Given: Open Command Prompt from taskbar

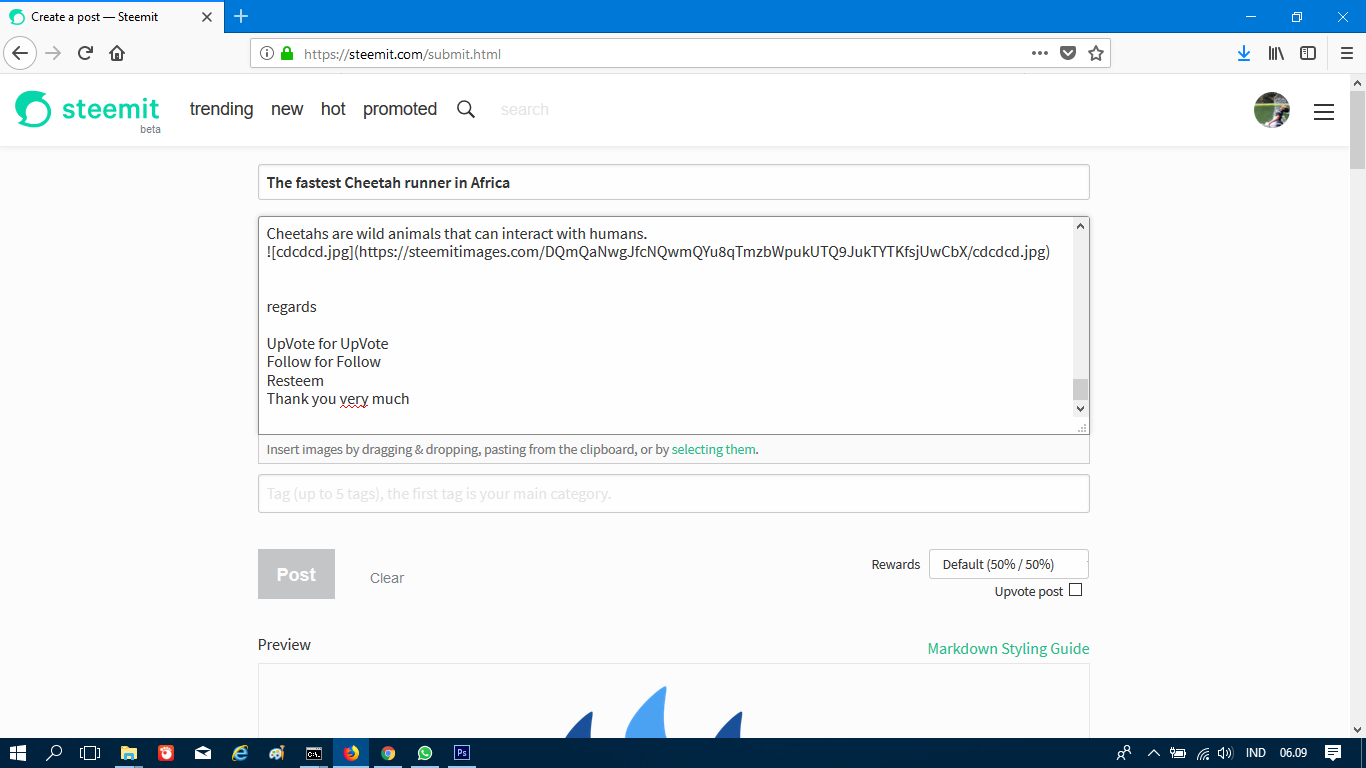Looking at the screenshot, I should (314, 753).
